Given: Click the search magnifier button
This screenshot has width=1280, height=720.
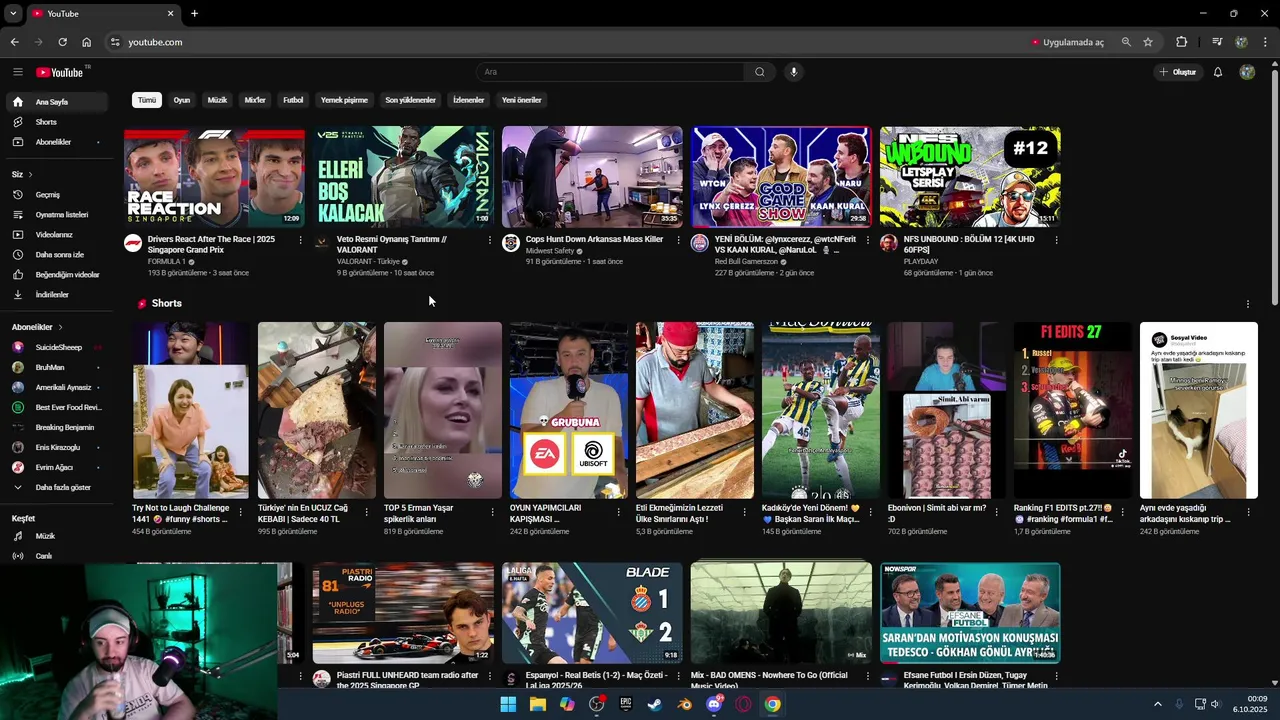Looking at the screenshot, I should 760,72.
